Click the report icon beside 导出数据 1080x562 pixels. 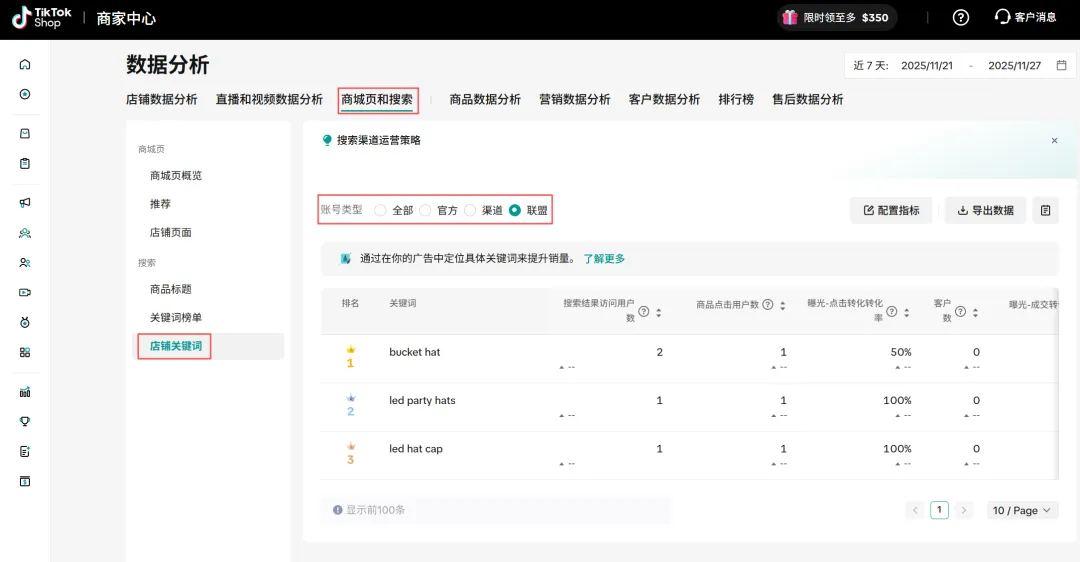[1045, 210]
